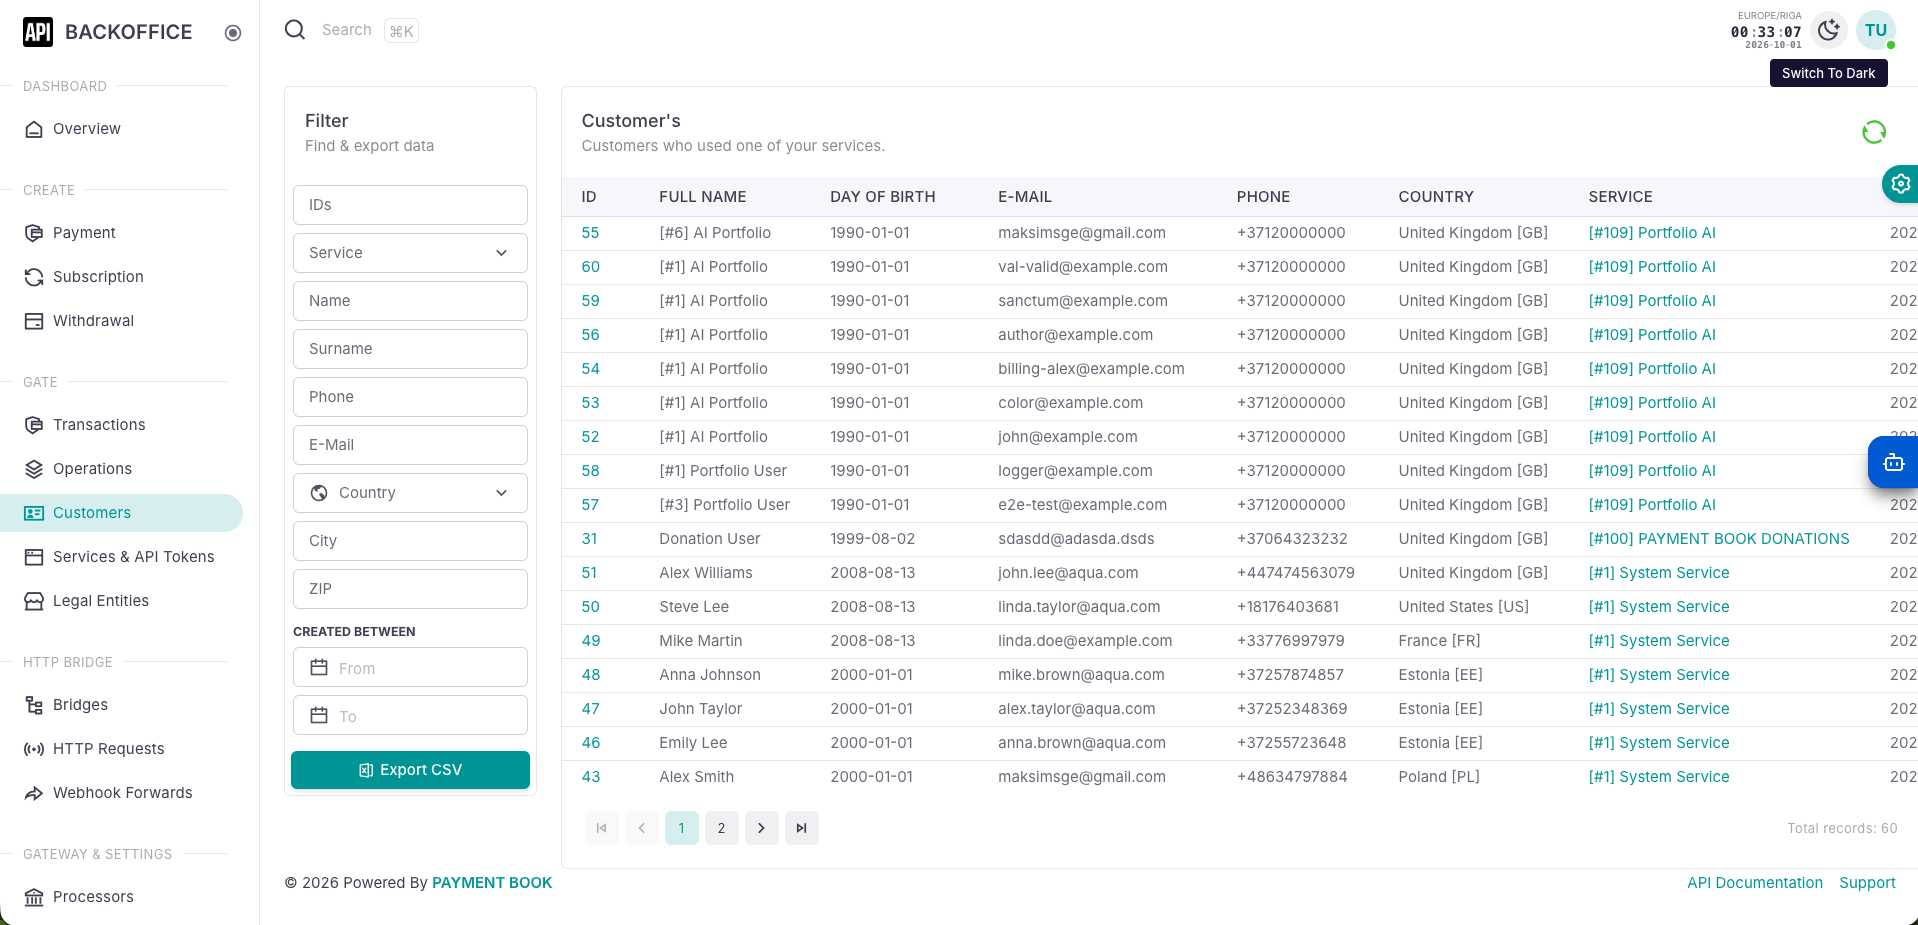Screen dimensions: 1918x925
Task: Jump to the last page
Action: tap(802, 828)
